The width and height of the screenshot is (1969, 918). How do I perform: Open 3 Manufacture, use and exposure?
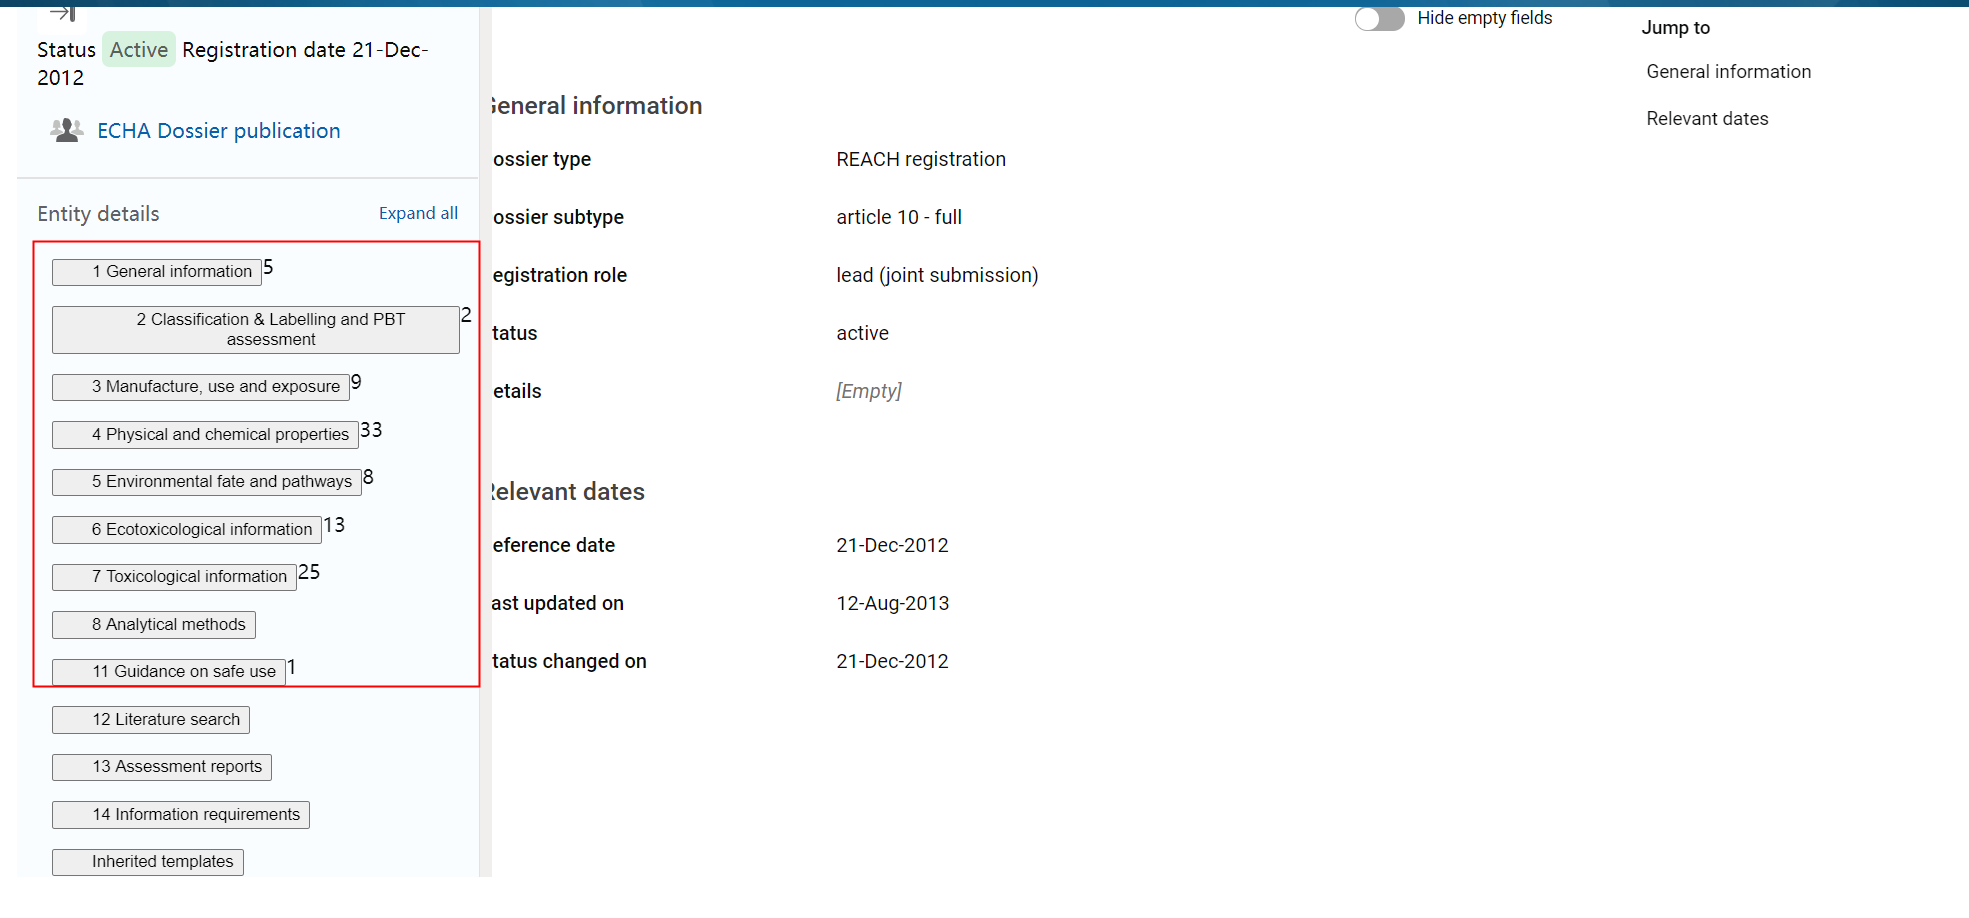pyautogui.click(x=201, y=387)
